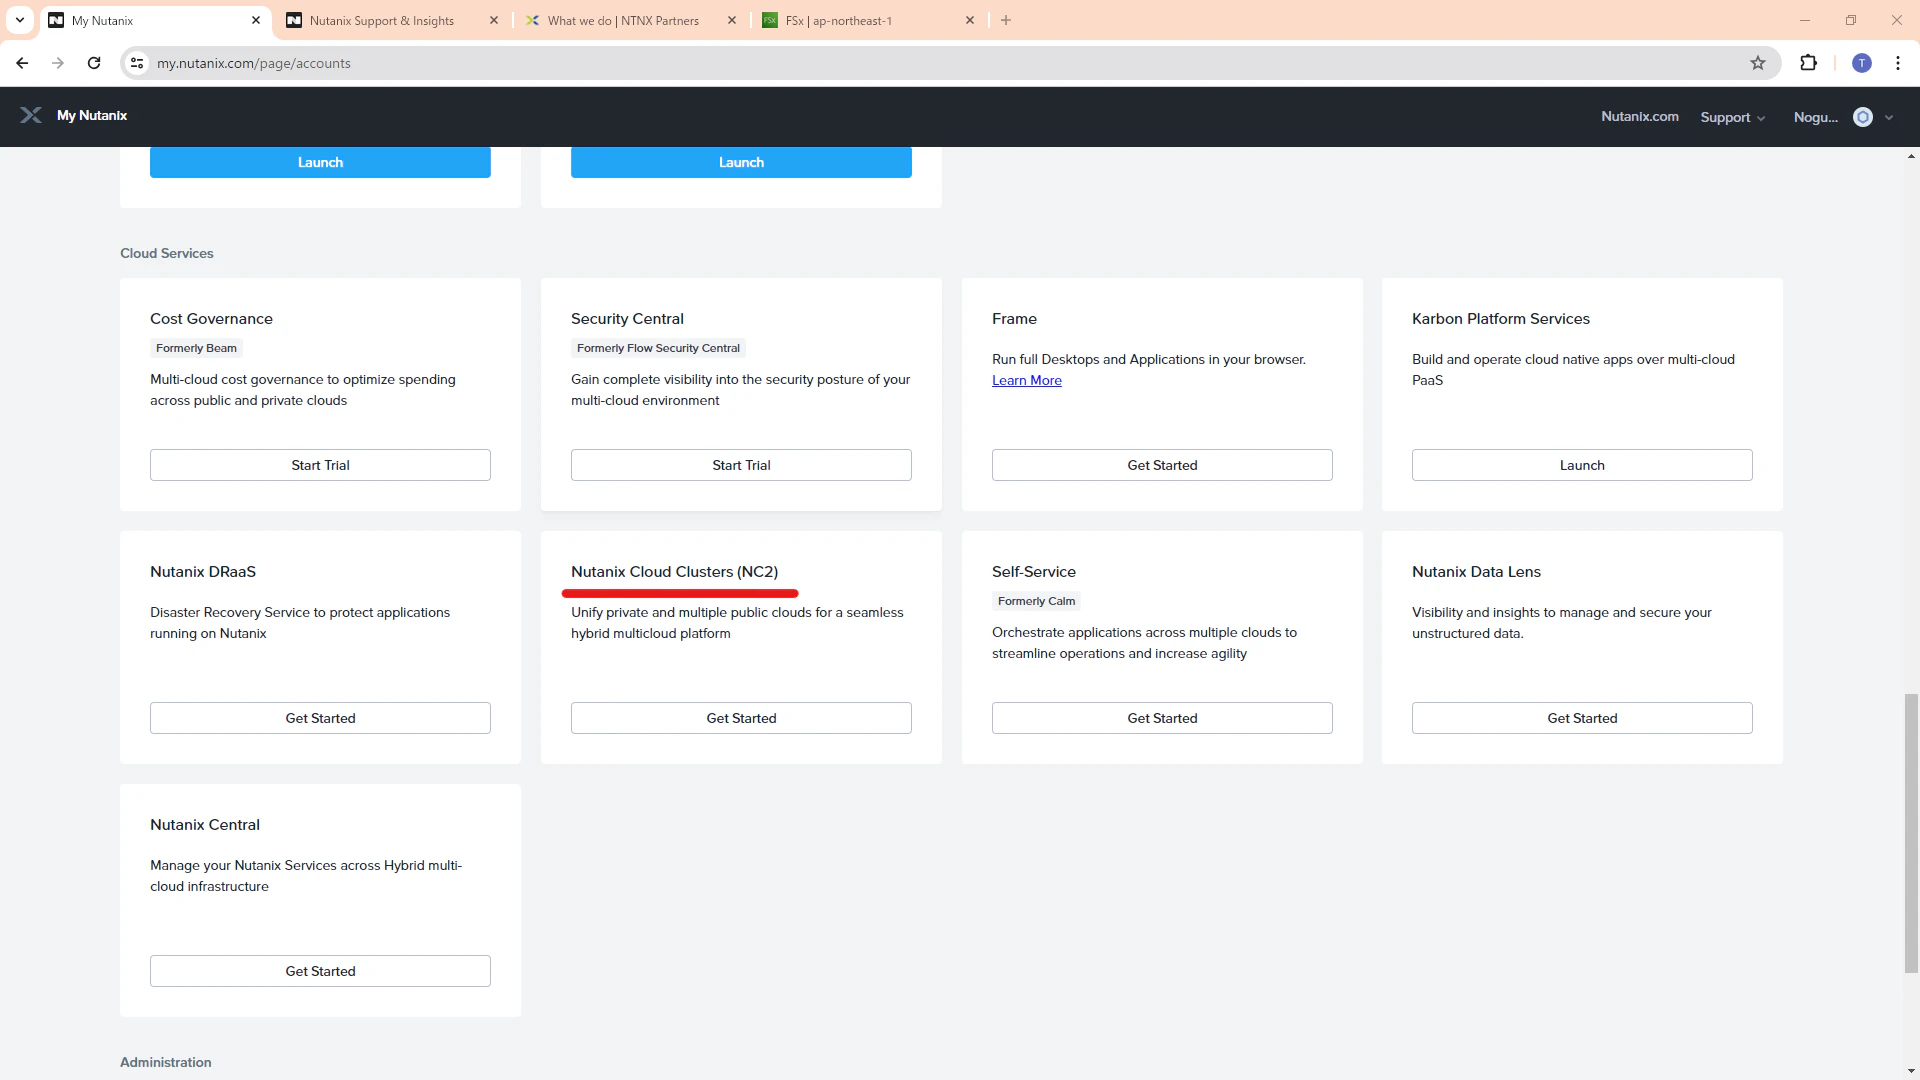Open Chrome's three-dot menu
1920x1080 pixels.
[x=1898, y=63]
